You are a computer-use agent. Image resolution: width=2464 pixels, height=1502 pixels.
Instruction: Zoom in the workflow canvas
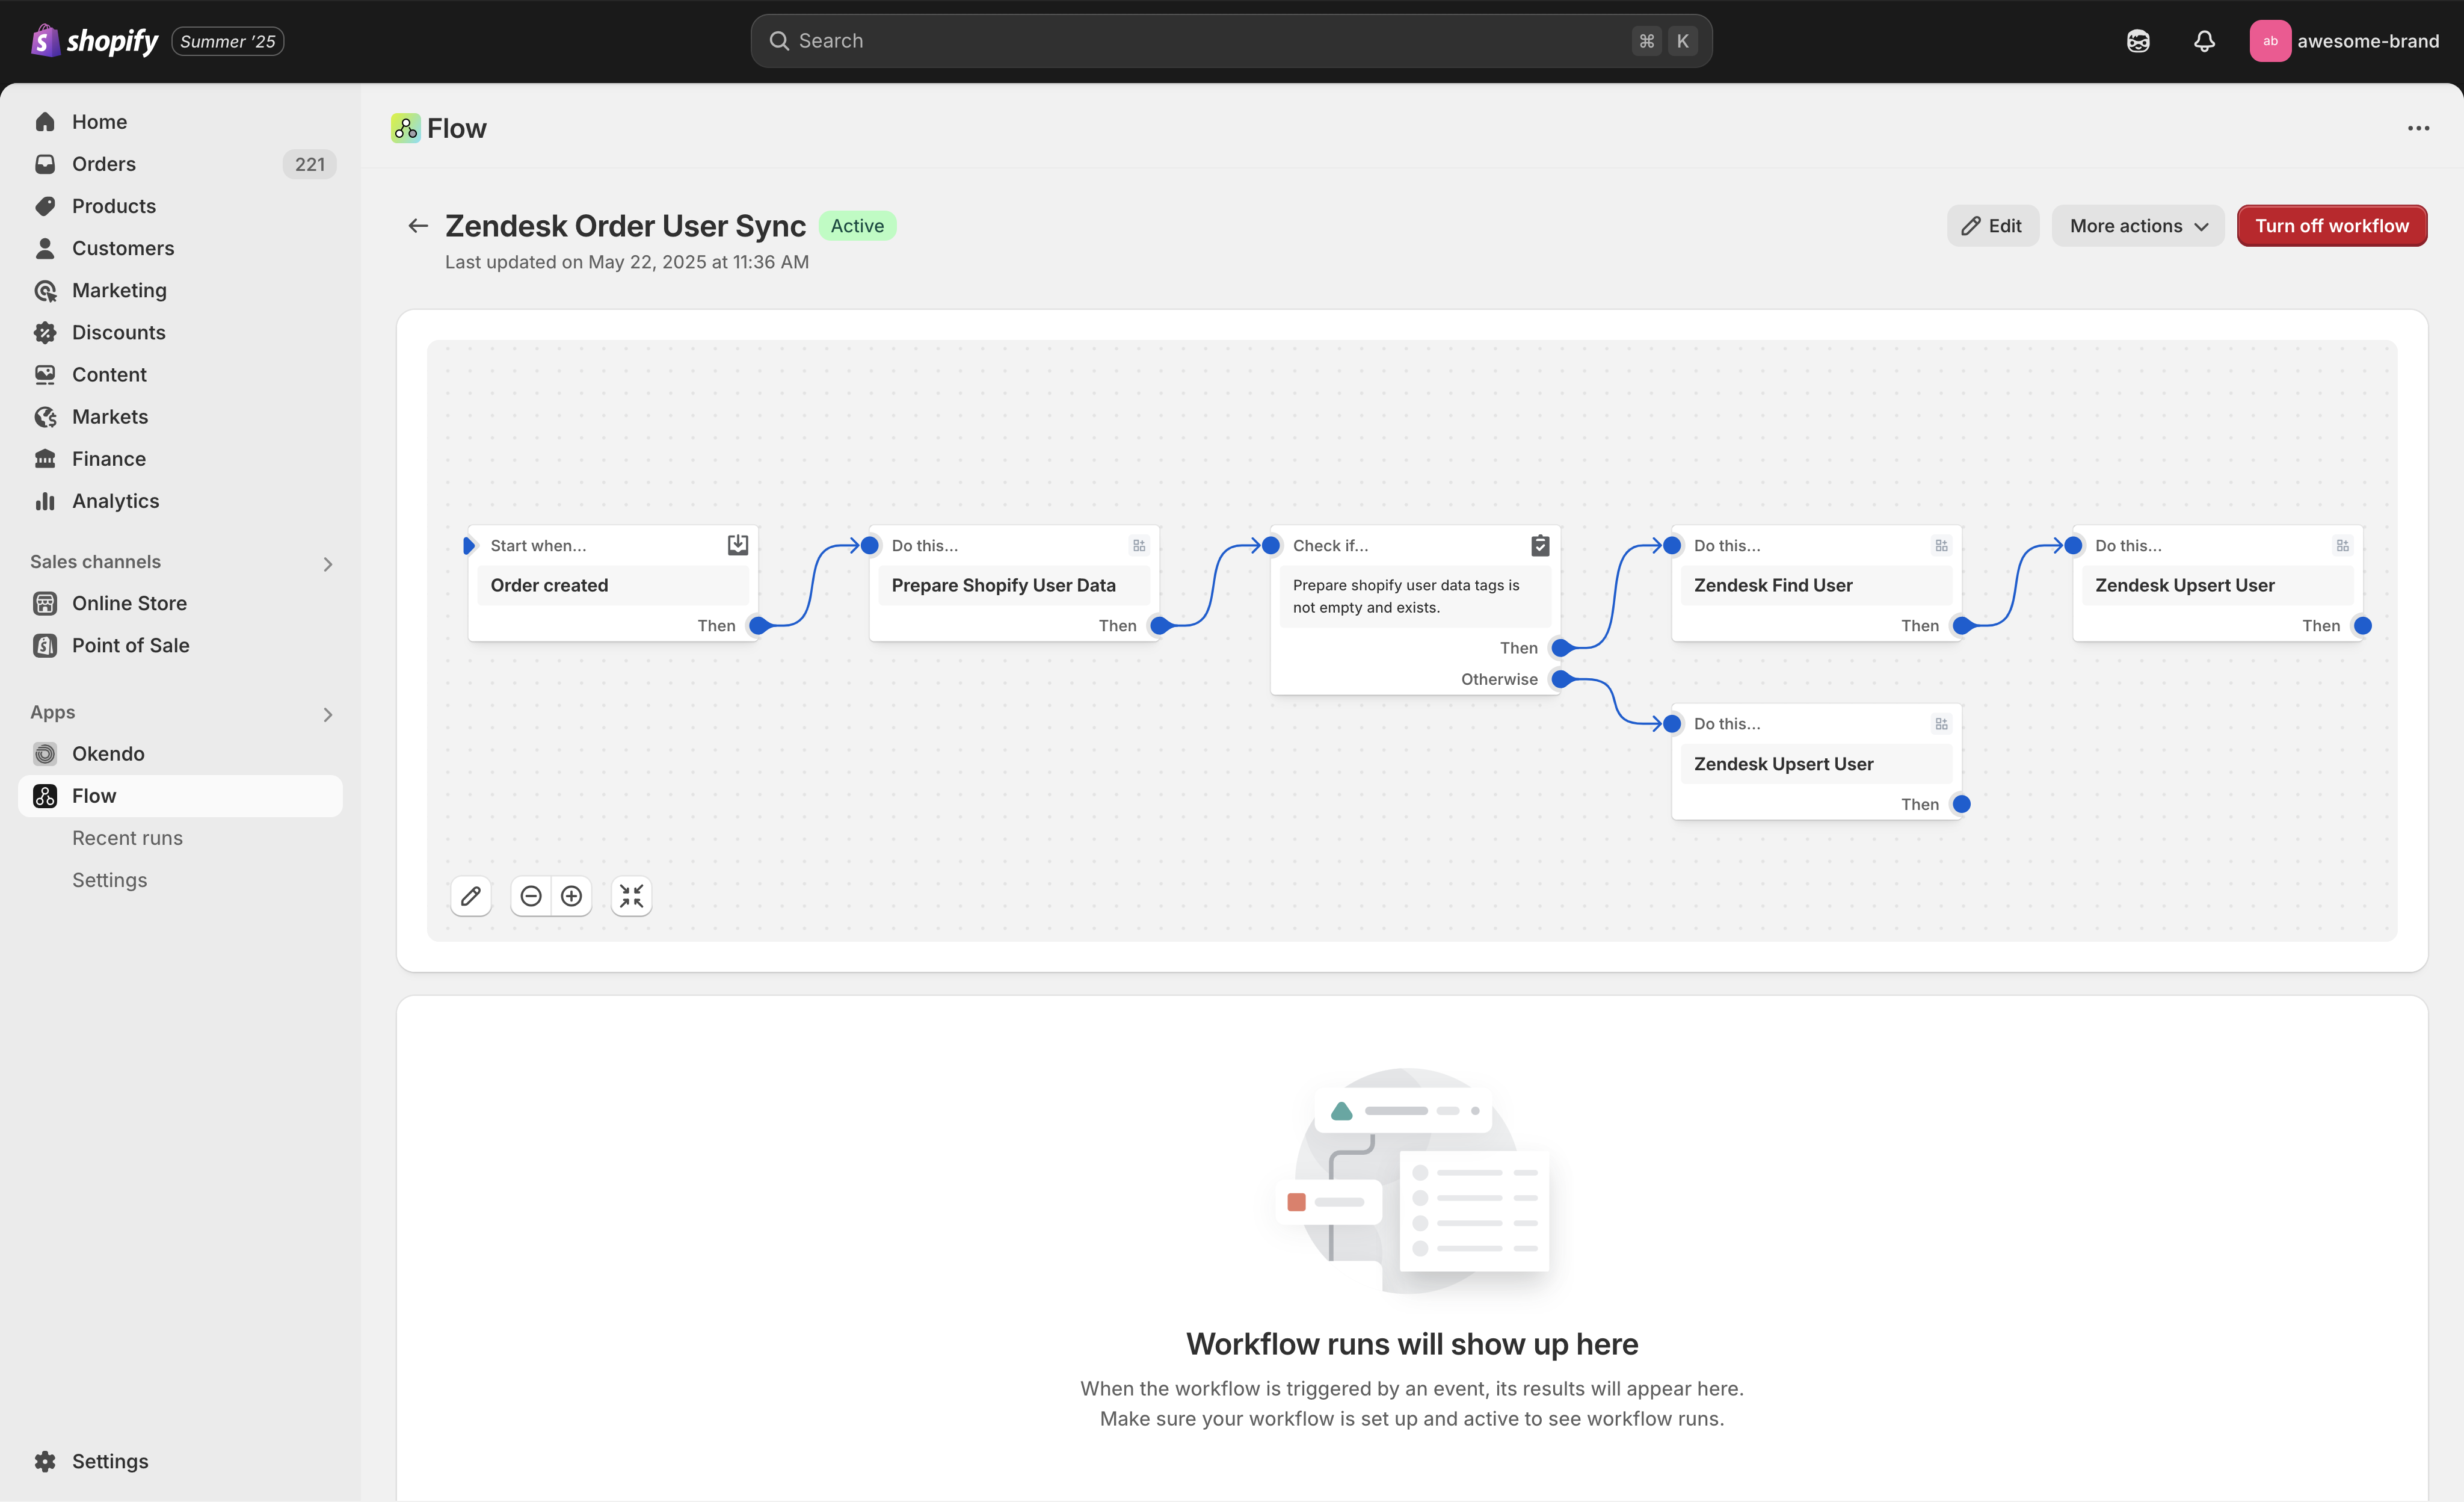coord(571,896)
